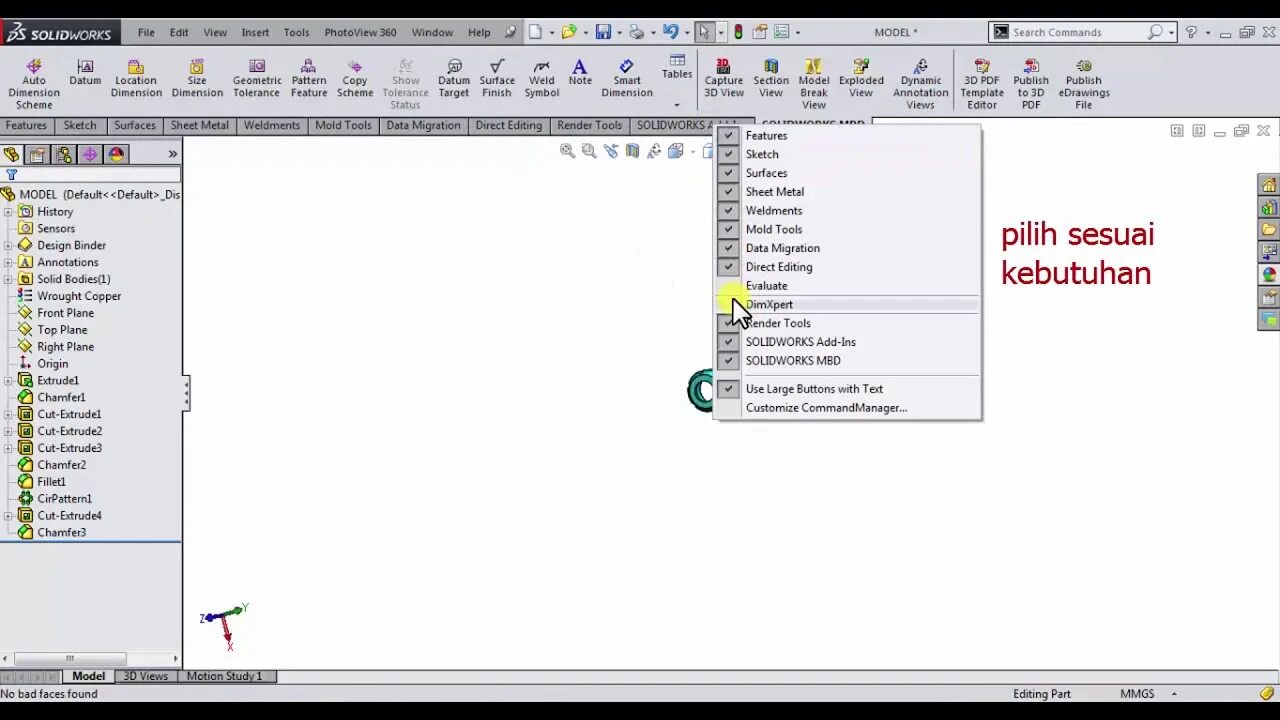Switch to the Render Tools CommandManager tab
The width and height of the screenshot is (1280, 720).
click(x=589, y=125)
